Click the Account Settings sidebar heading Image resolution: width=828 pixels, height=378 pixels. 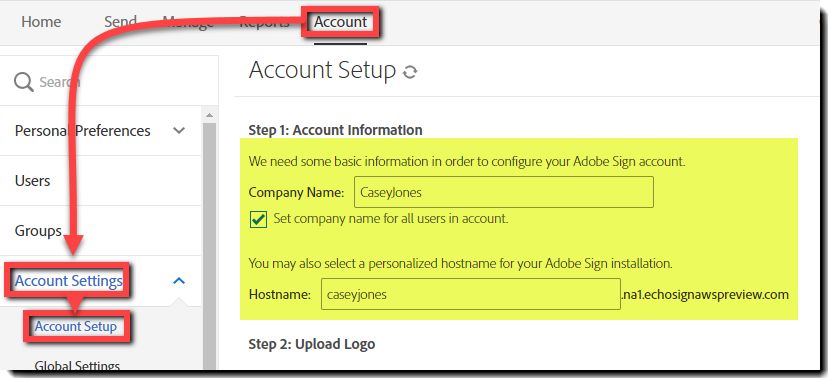[x=69, y=281]
